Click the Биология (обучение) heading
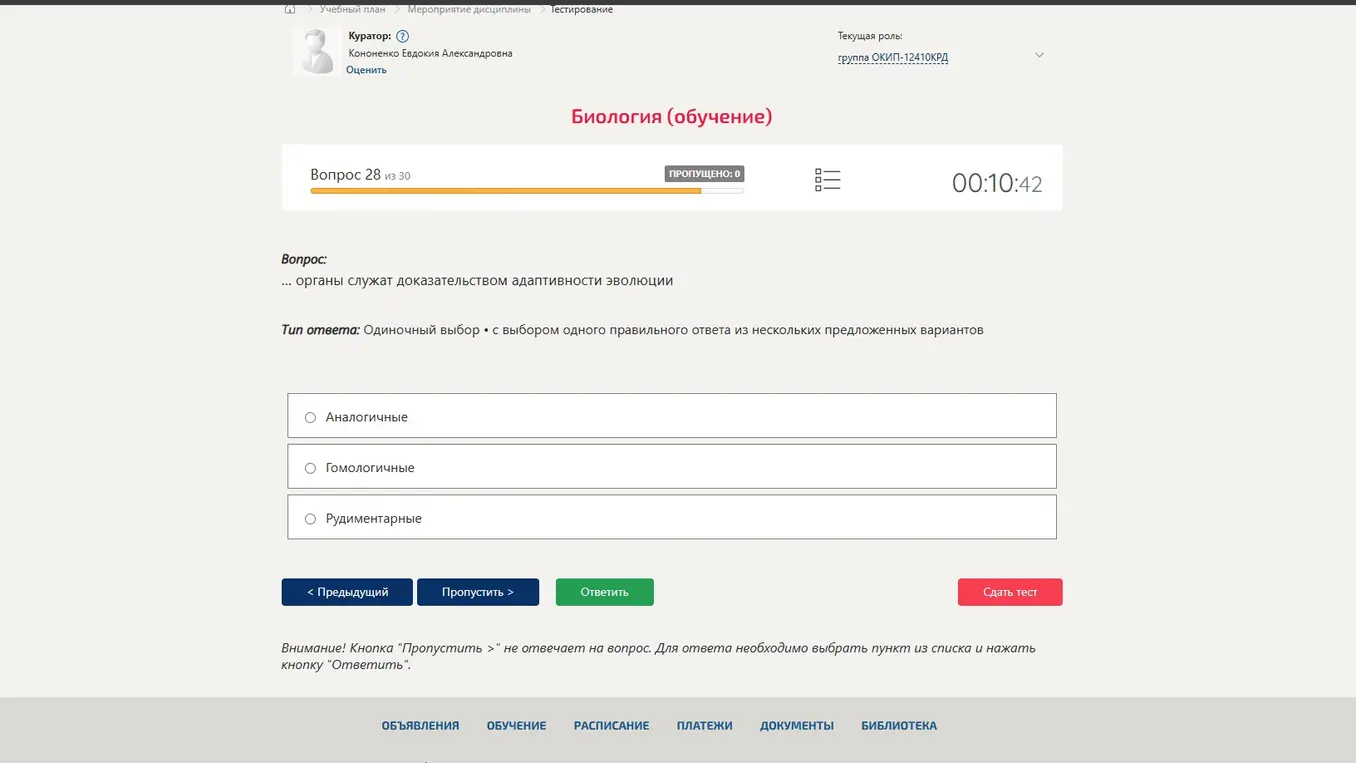This screenshot has height=763, width=1356. pos(672,116)
